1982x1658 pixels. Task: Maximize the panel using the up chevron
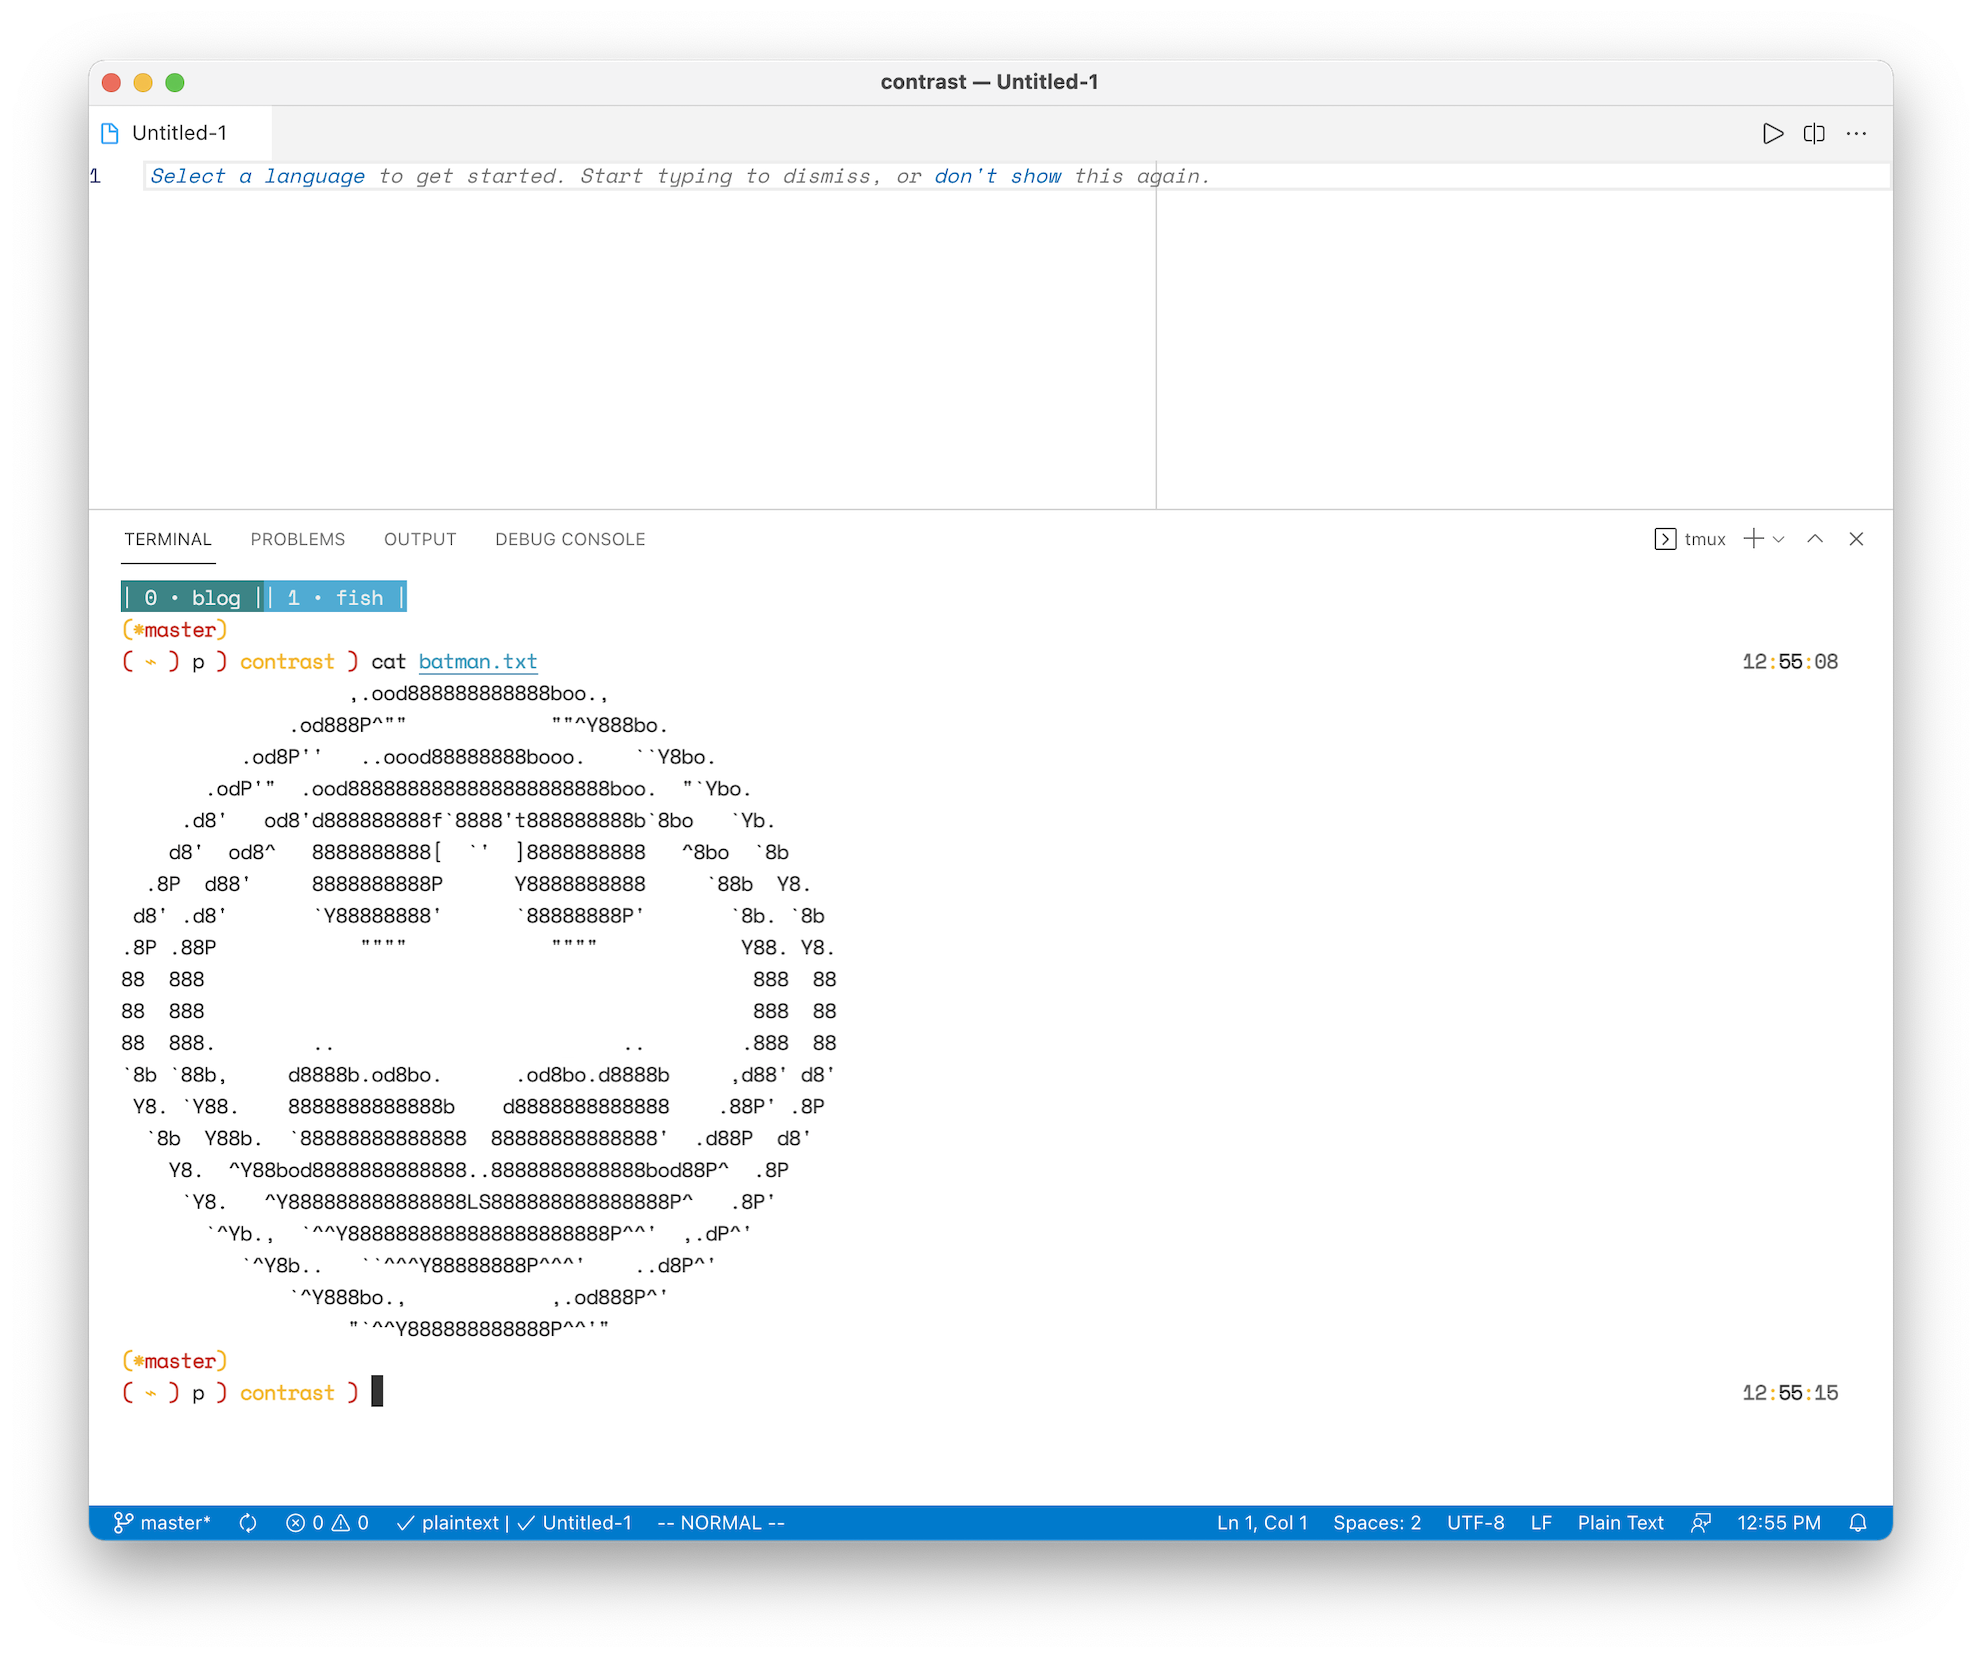pos(1815,539)
